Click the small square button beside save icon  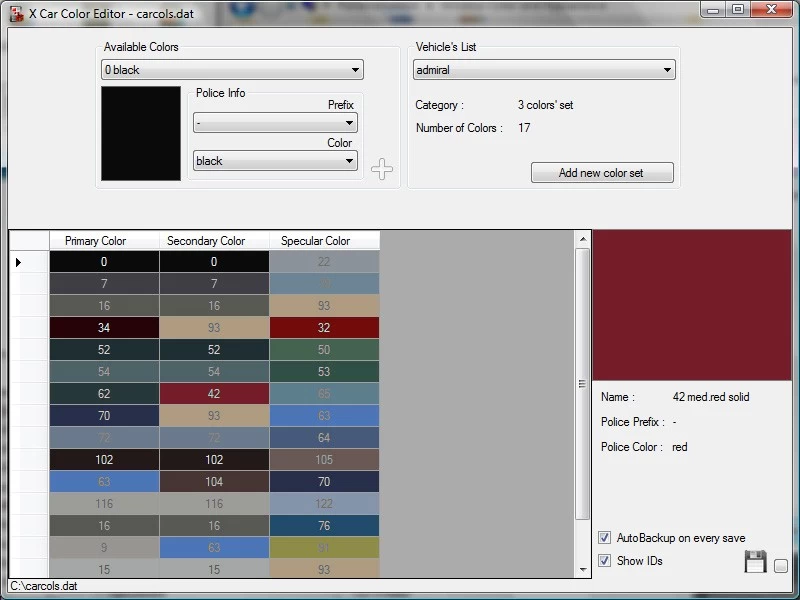780,566
